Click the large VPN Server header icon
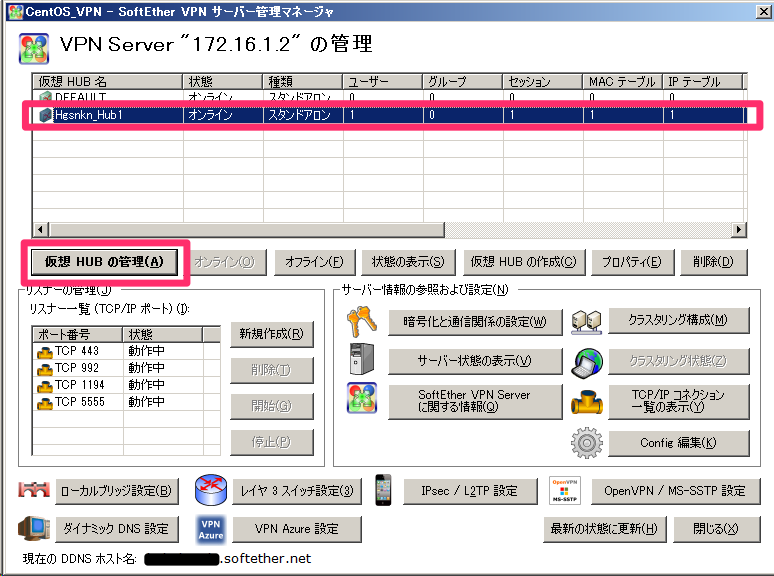The height and width of the screenshot is (576, 774). (x=34, y=48)
